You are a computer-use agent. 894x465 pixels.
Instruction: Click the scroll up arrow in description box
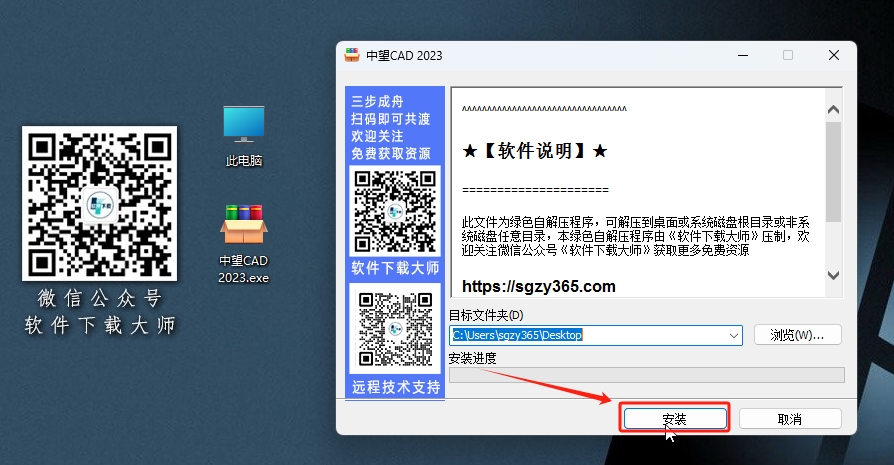pyautogui.click(x=833, y=109)
